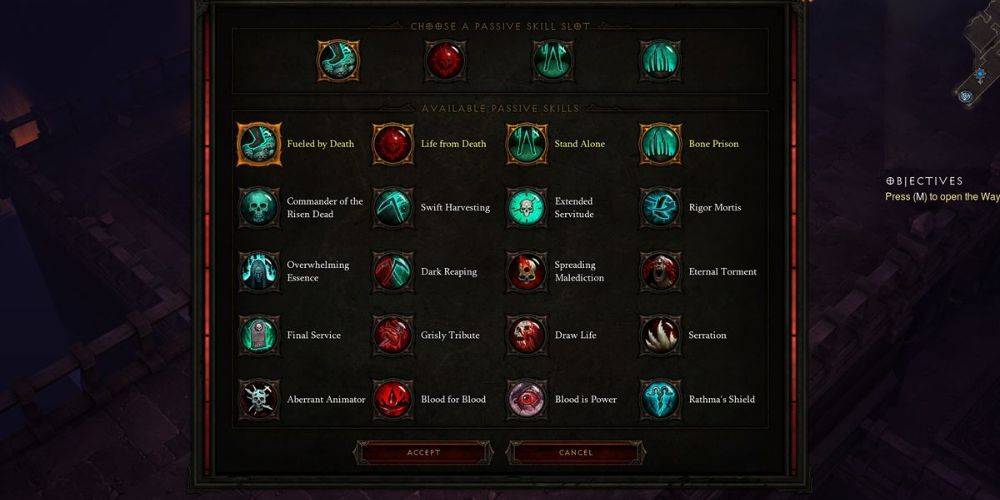
Task: Pick the Grisly Tribute passive skill
Action: [427, 335]
